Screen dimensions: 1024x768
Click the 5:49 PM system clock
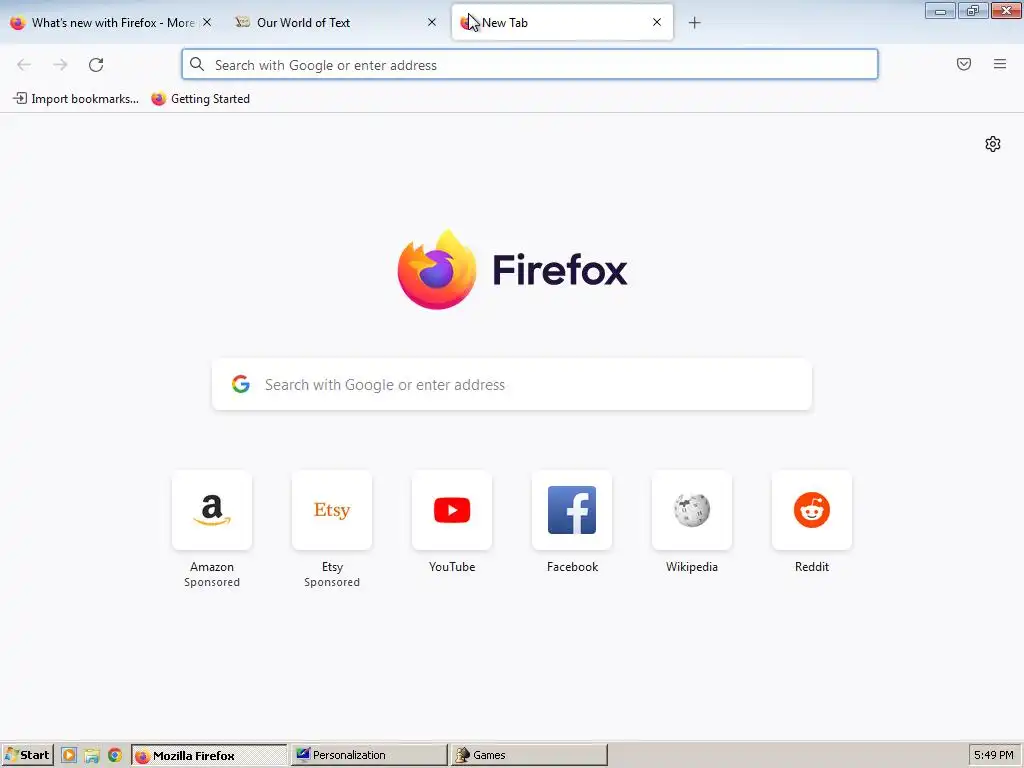coord(993,755)
